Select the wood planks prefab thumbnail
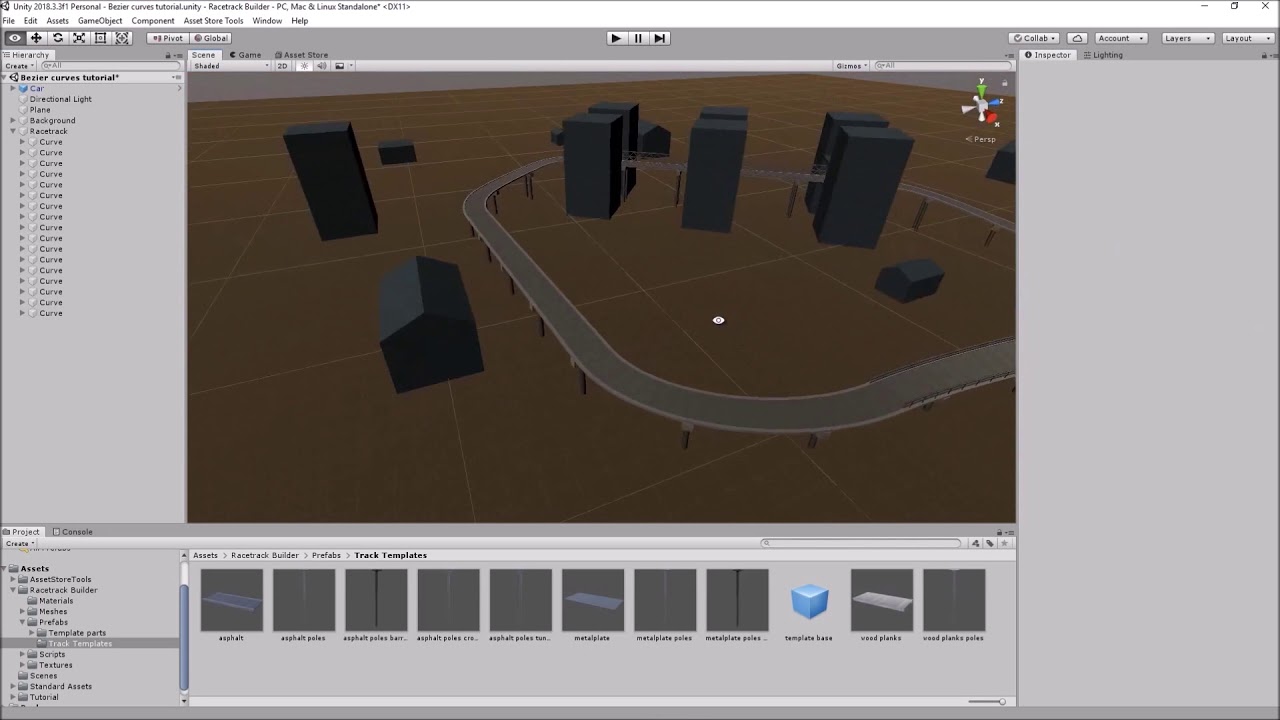This screenshot has width=1280, height=720. click(881, 600)
